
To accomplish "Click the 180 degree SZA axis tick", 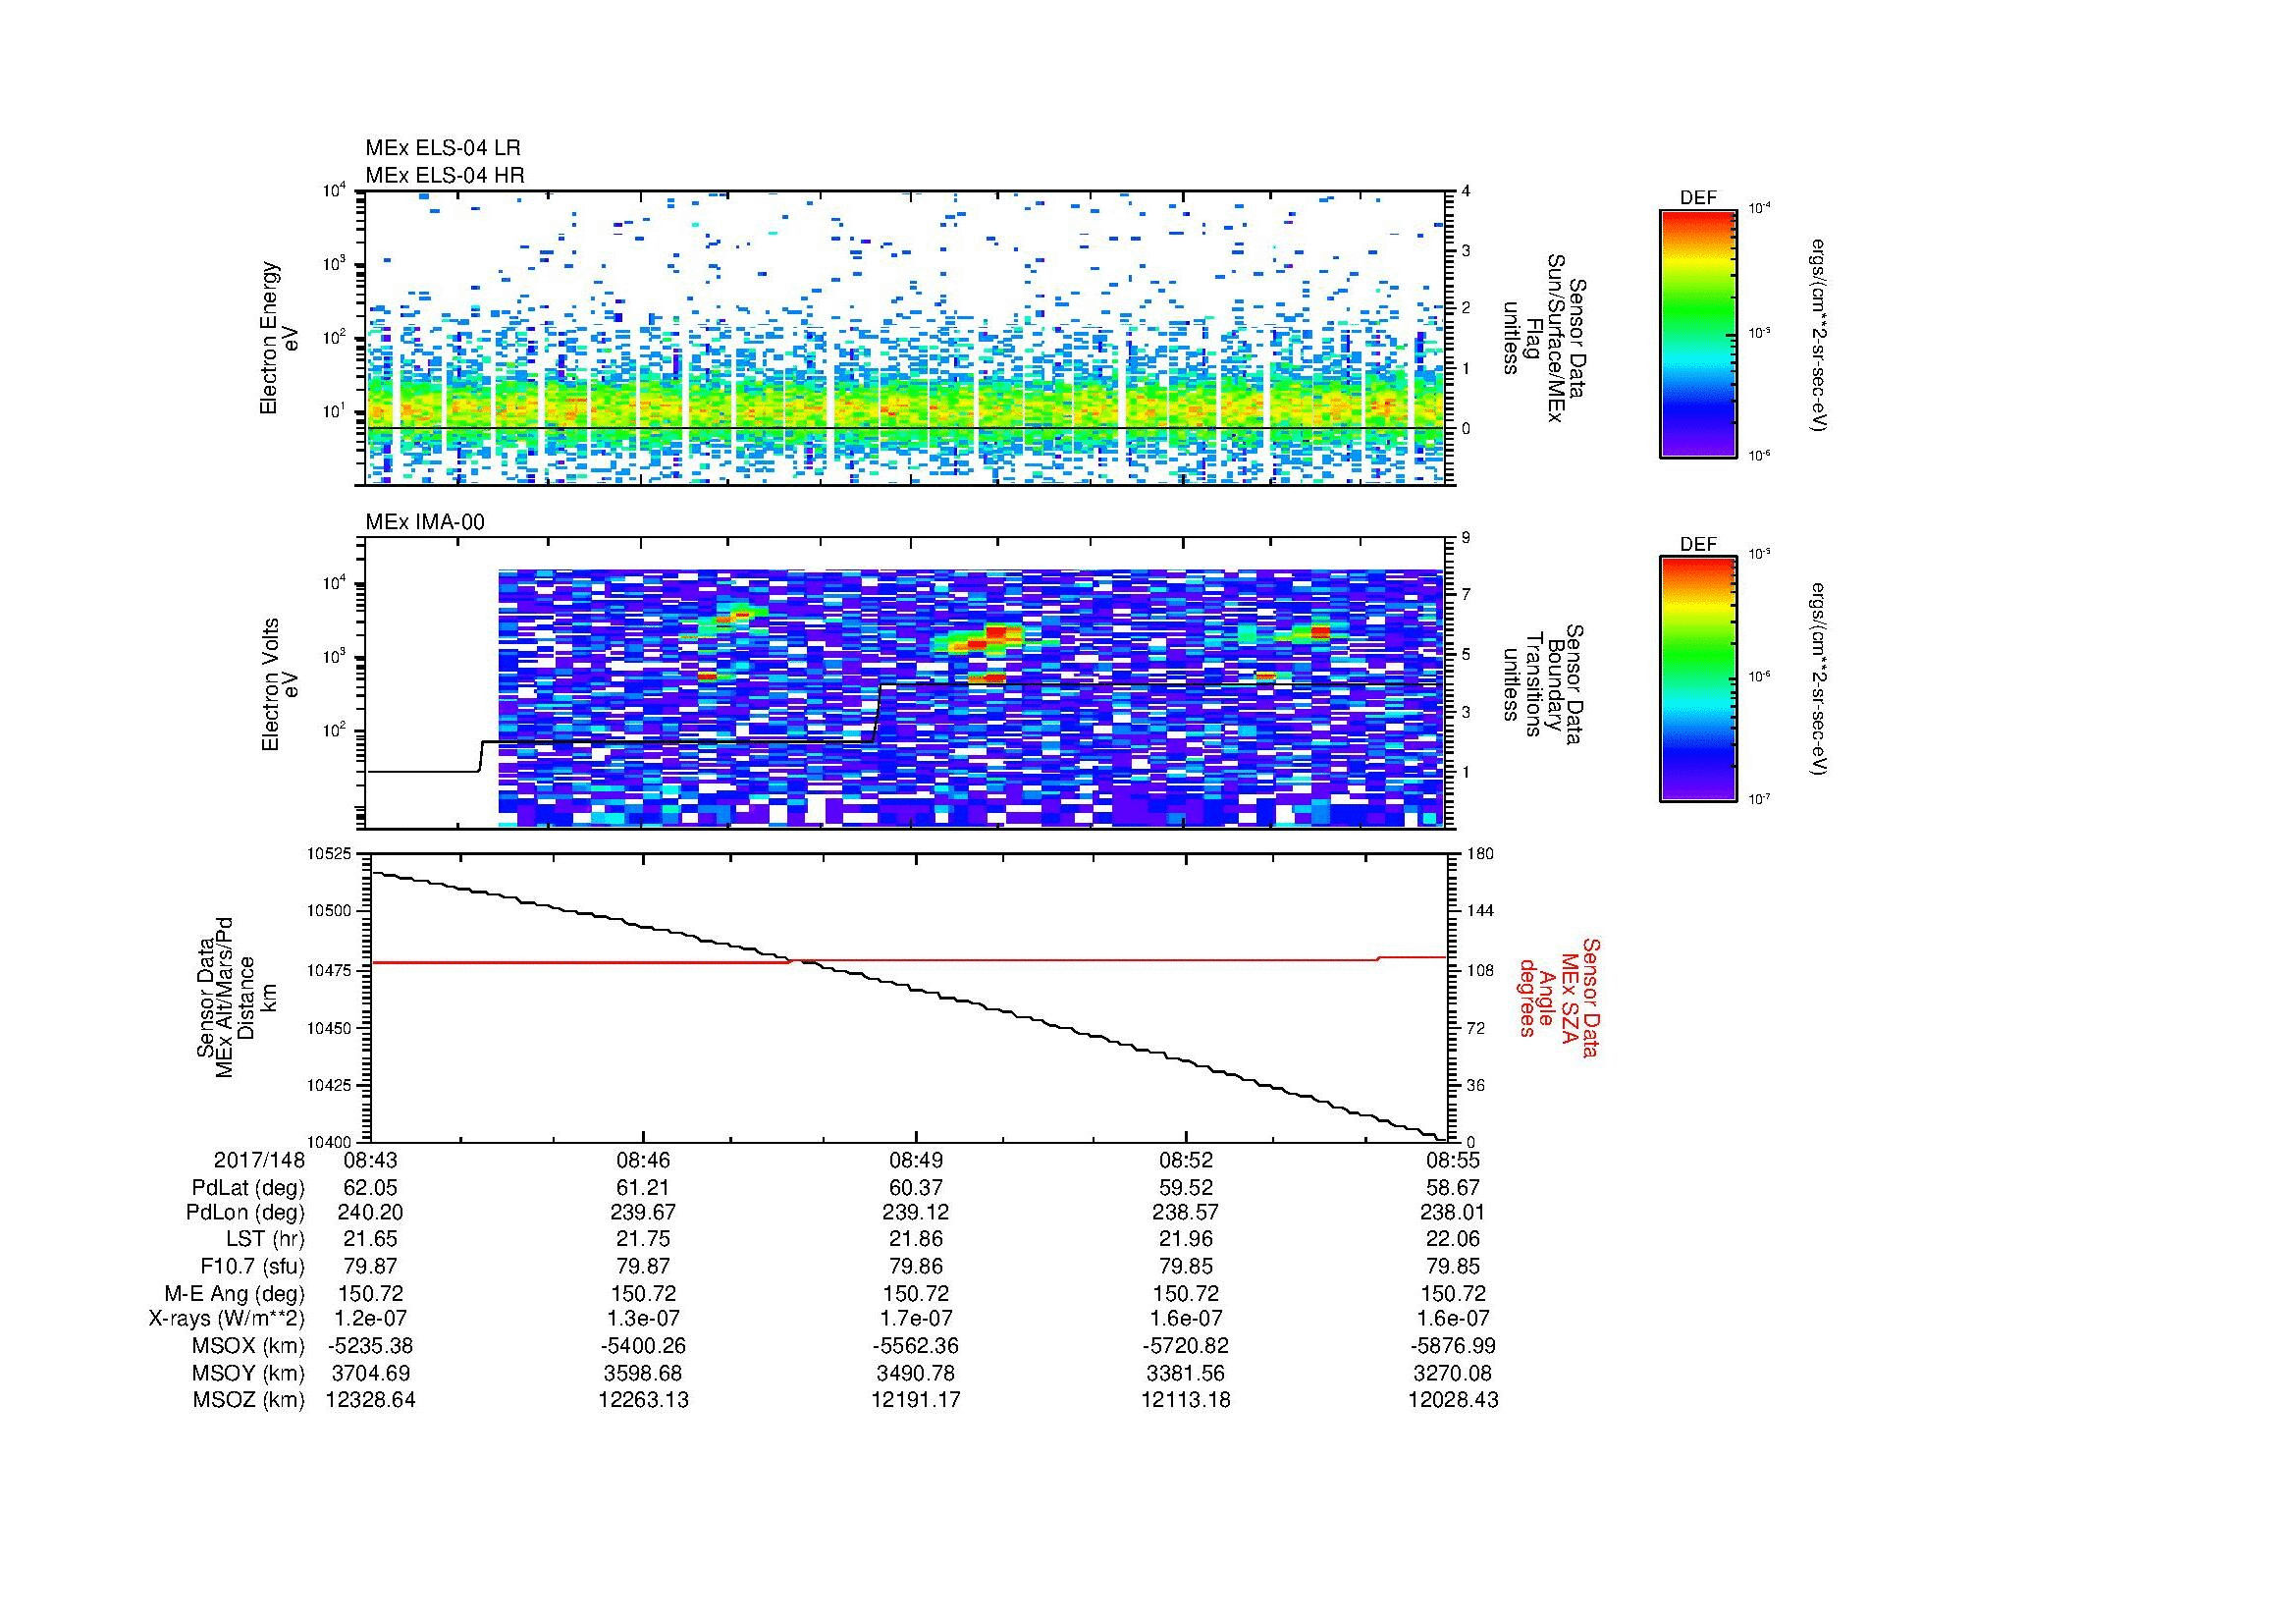I will (x=1480, y=854).
